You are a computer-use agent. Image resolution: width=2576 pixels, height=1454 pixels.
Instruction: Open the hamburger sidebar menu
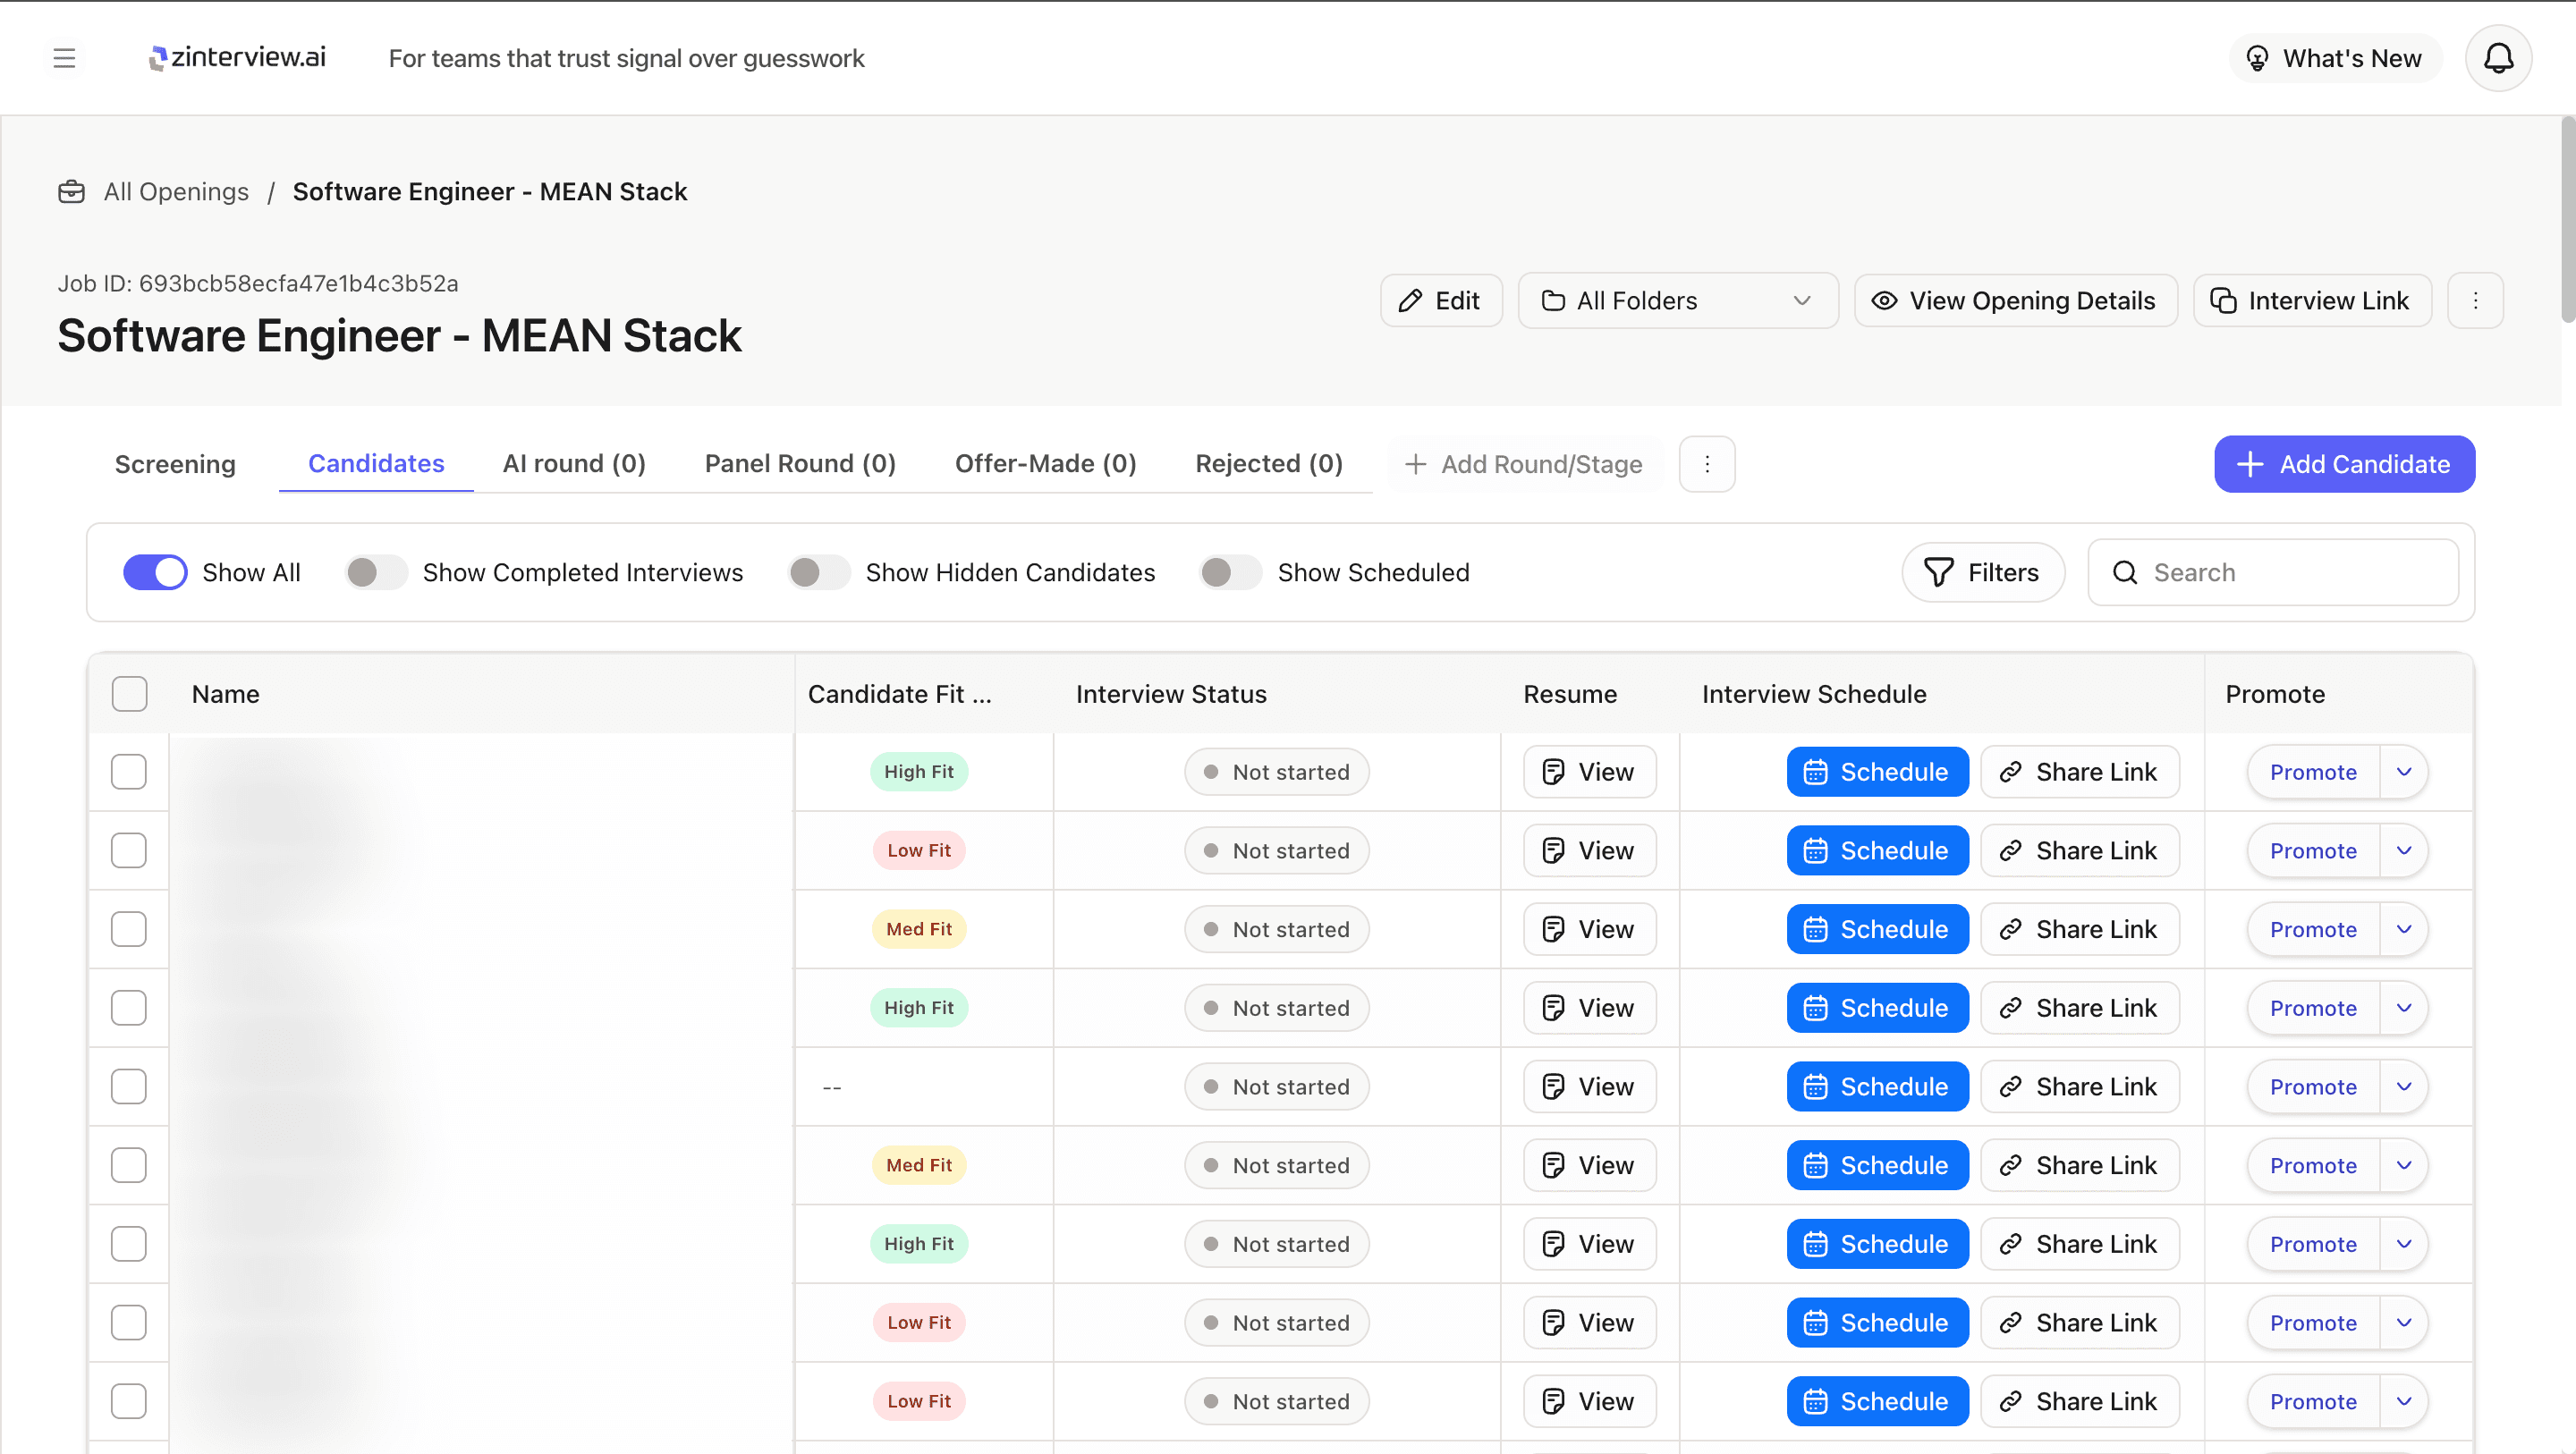[x=64, y=58]
